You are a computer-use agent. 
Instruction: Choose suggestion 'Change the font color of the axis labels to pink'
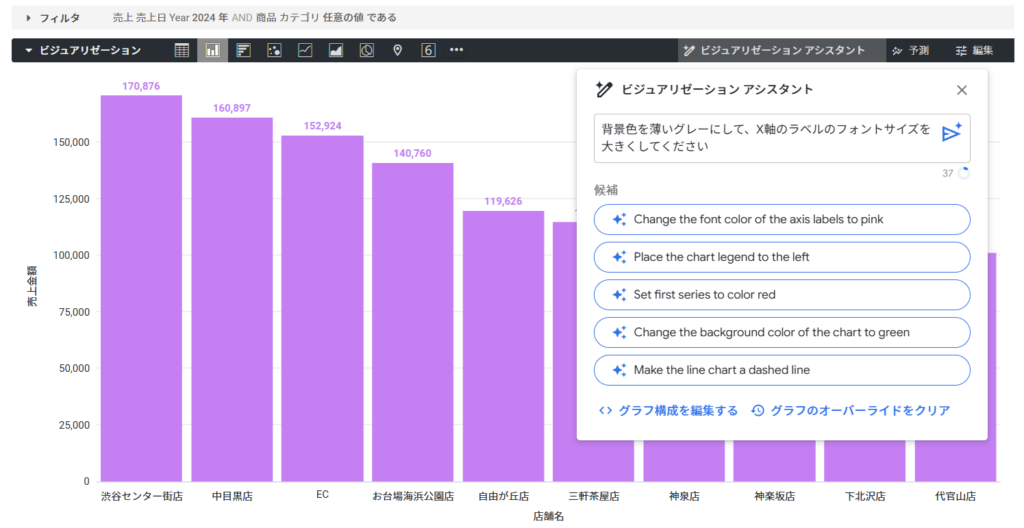point(782,220)
